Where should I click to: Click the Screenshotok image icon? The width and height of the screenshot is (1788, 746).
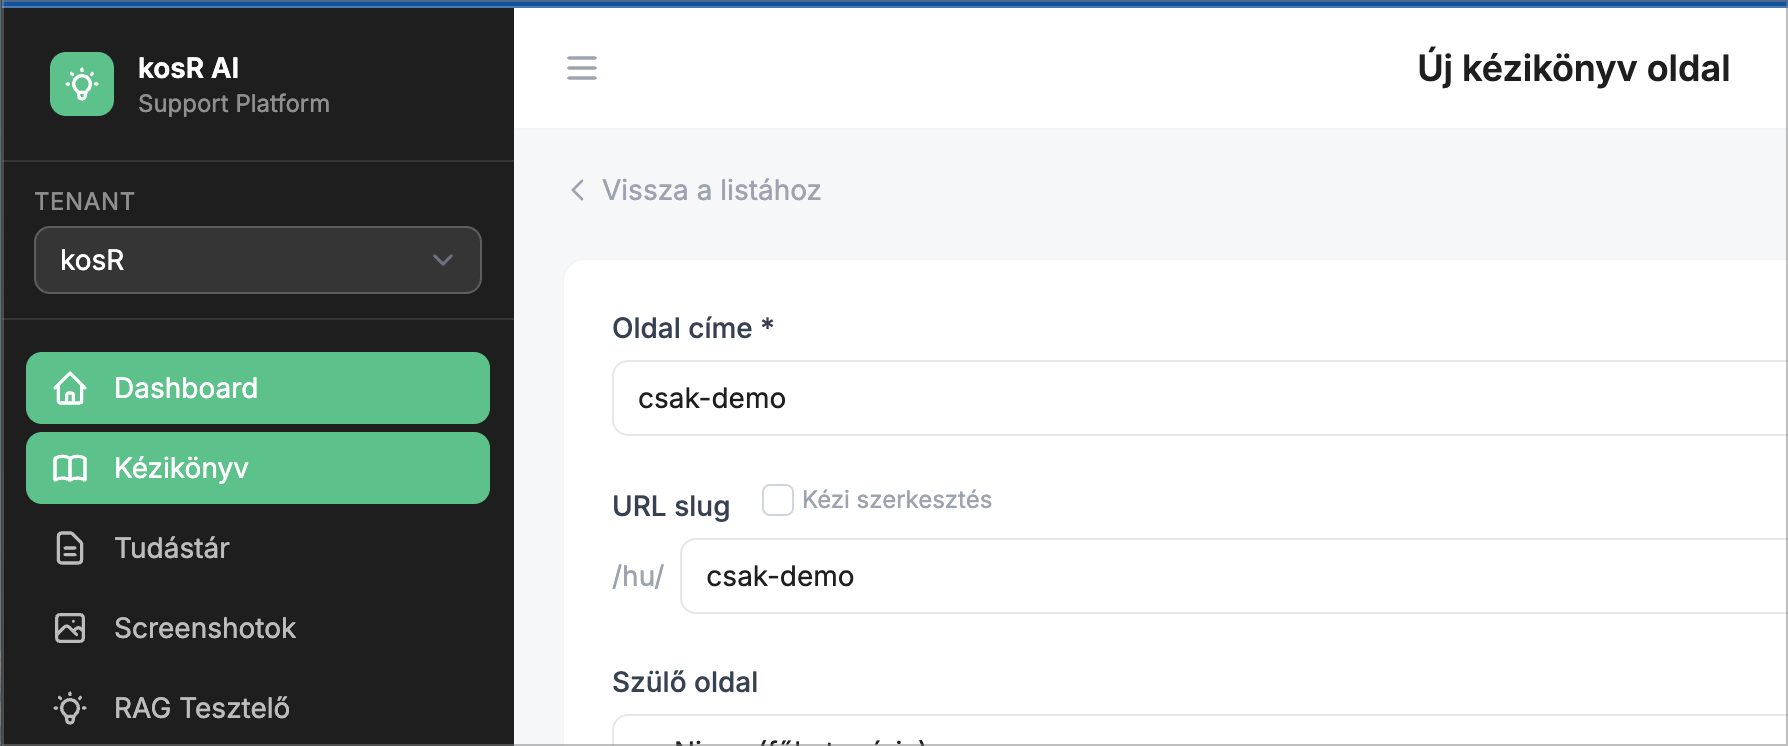click(70, 628)
